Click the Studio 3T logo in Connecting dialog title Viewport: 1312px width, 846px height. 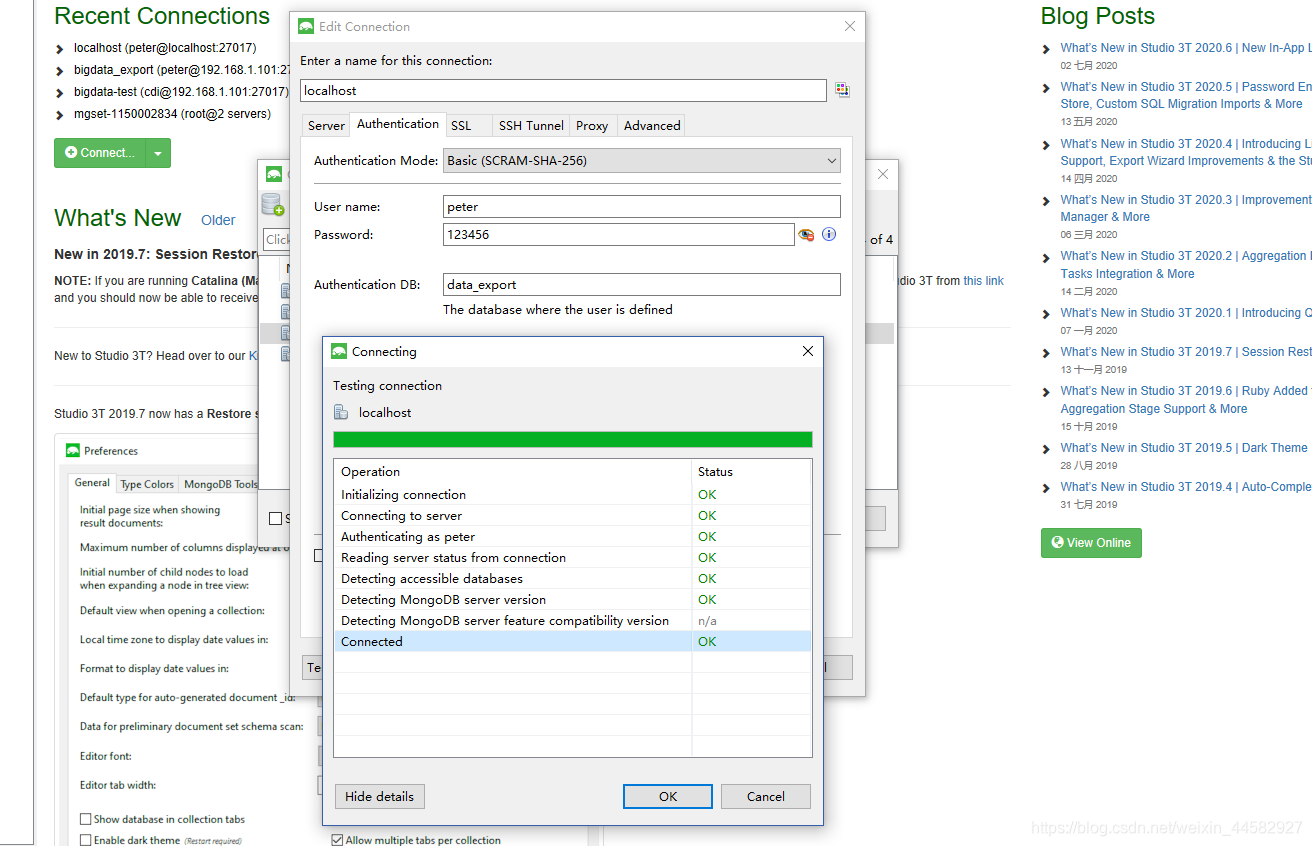(339, 351)
